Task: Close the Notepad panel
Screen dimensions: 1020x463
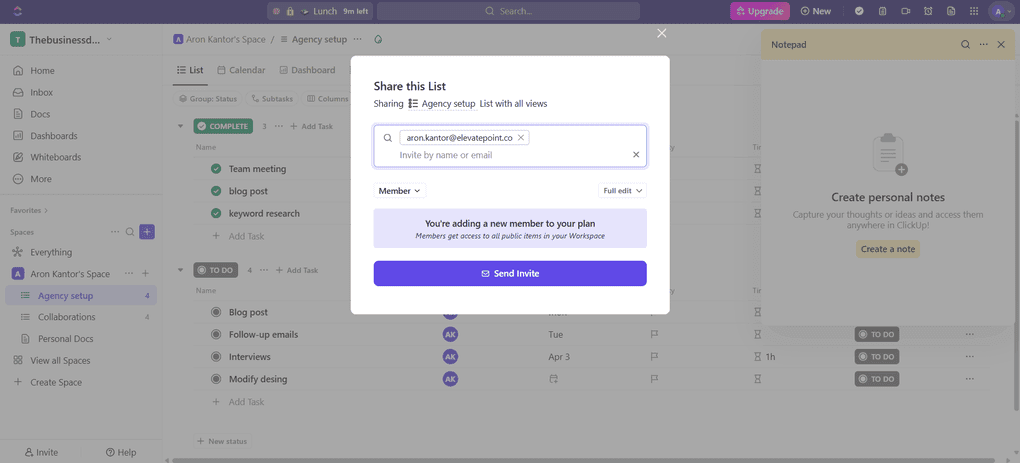Action: (1001, 44)
